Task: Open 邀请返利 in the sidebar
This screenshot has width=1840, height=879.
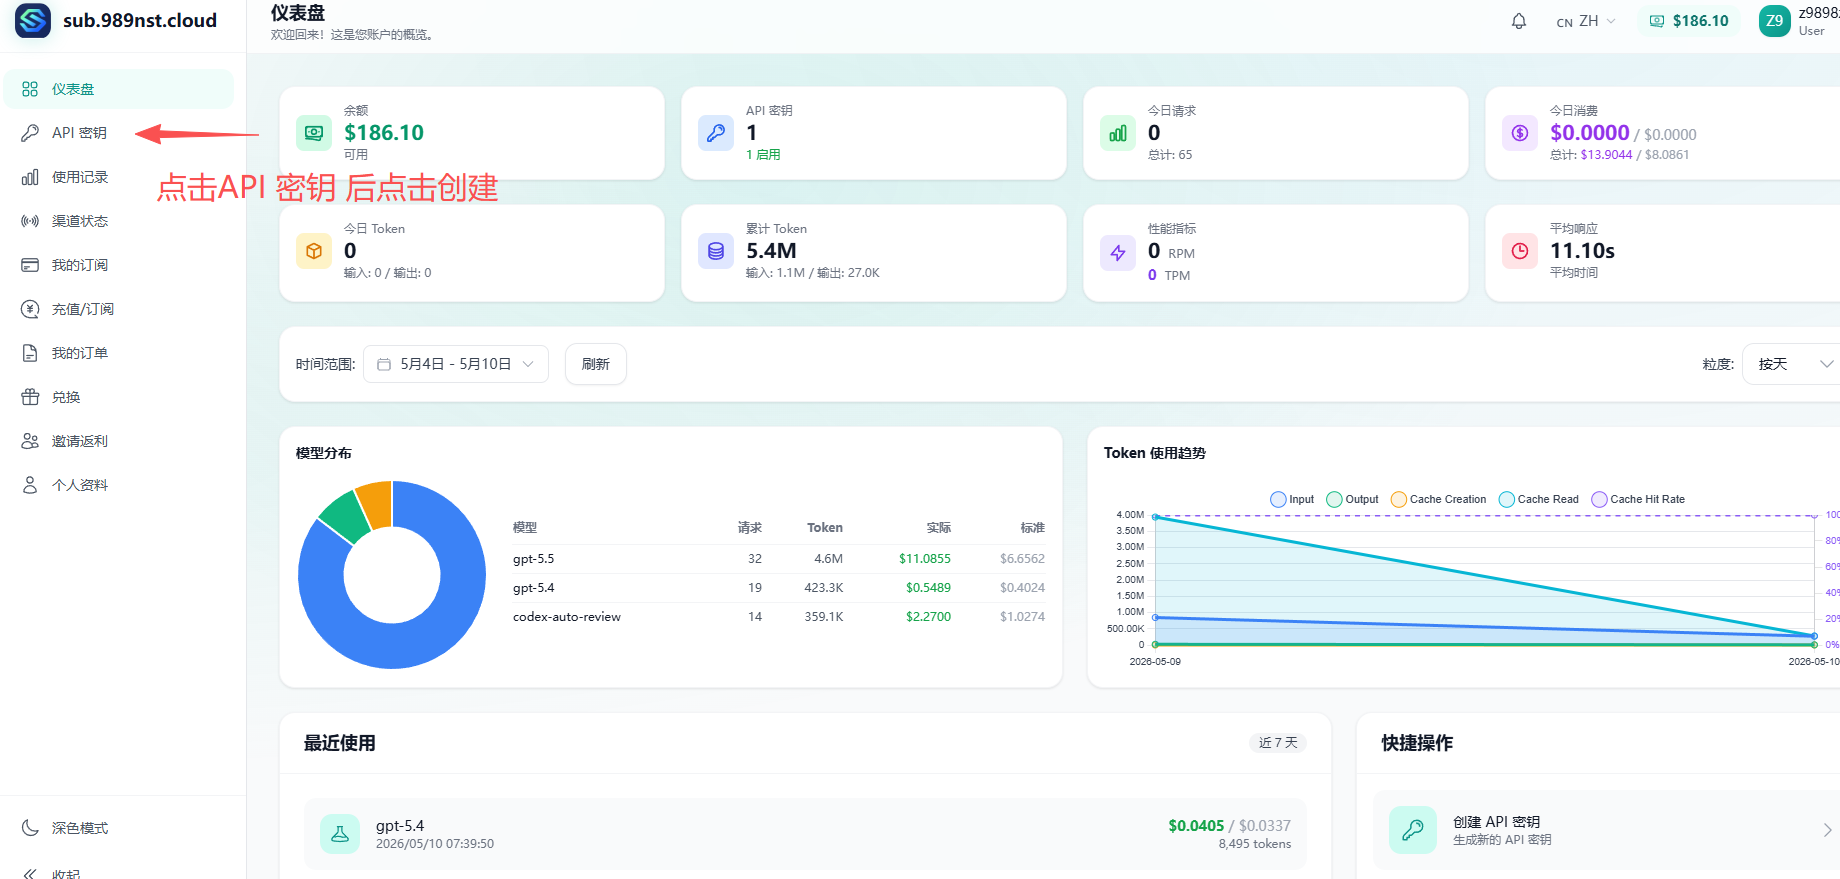Action: 119,441
